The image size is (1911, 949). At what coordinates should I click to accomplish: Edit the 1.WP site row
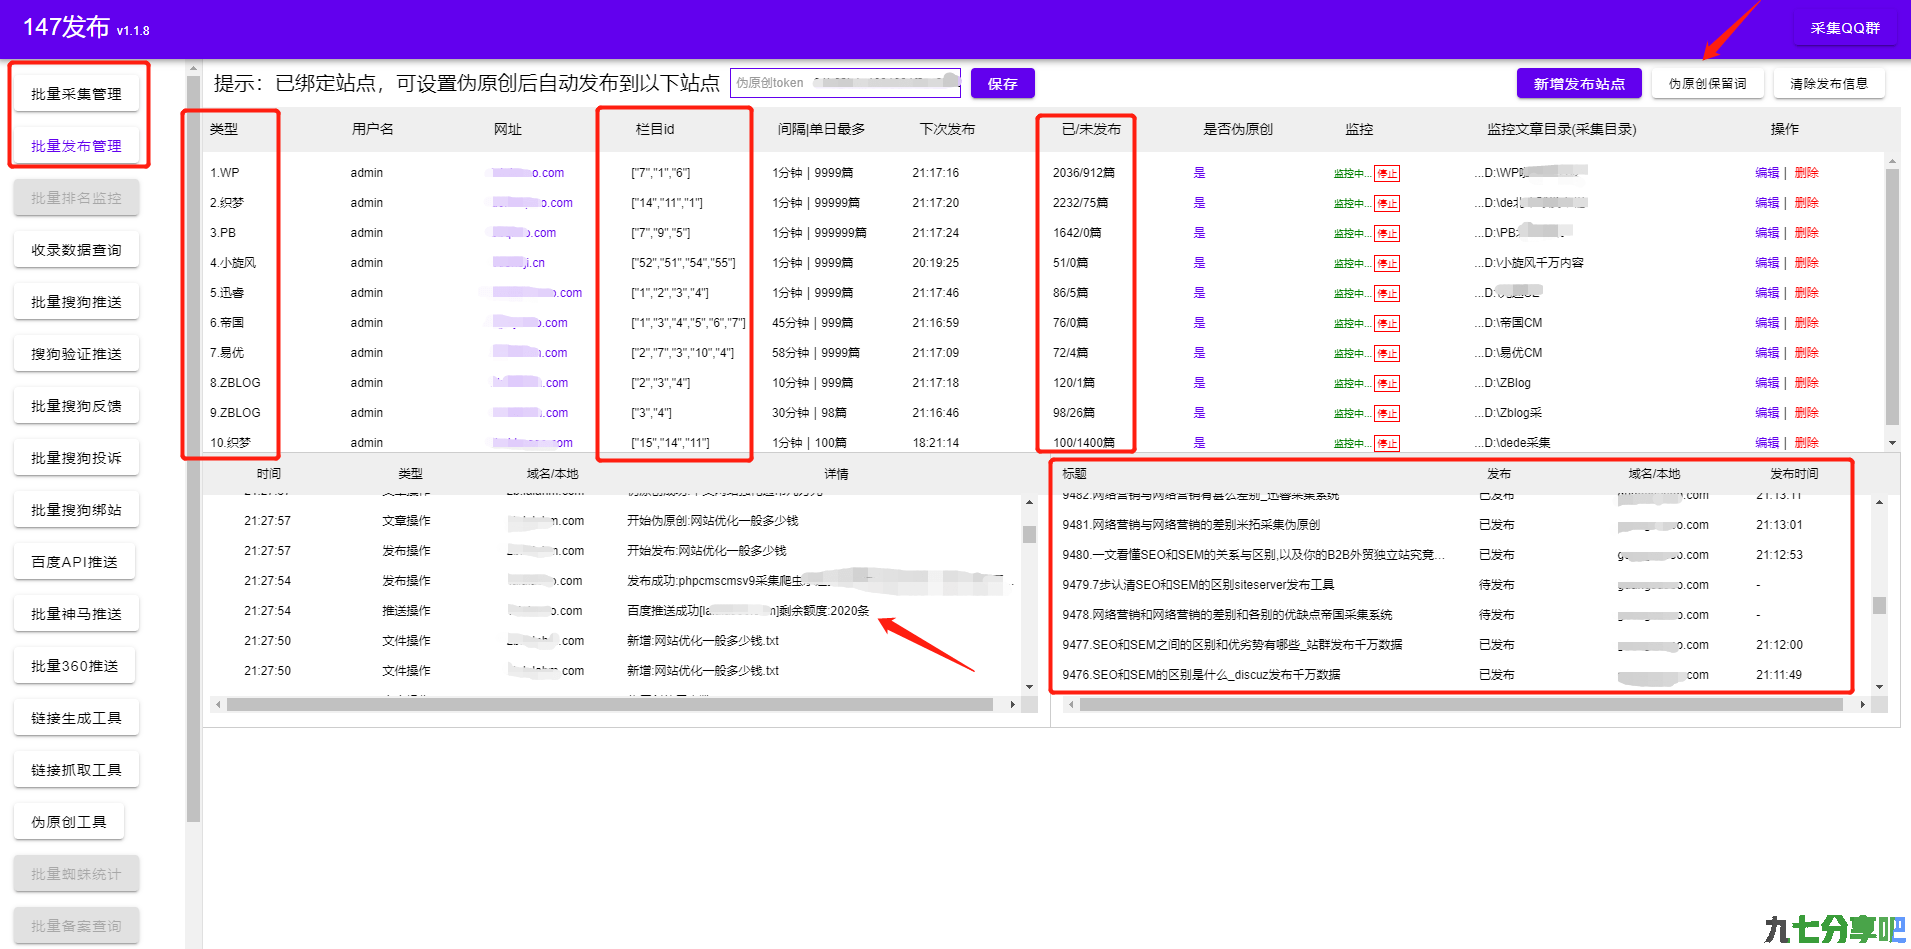coord(1767,173)
